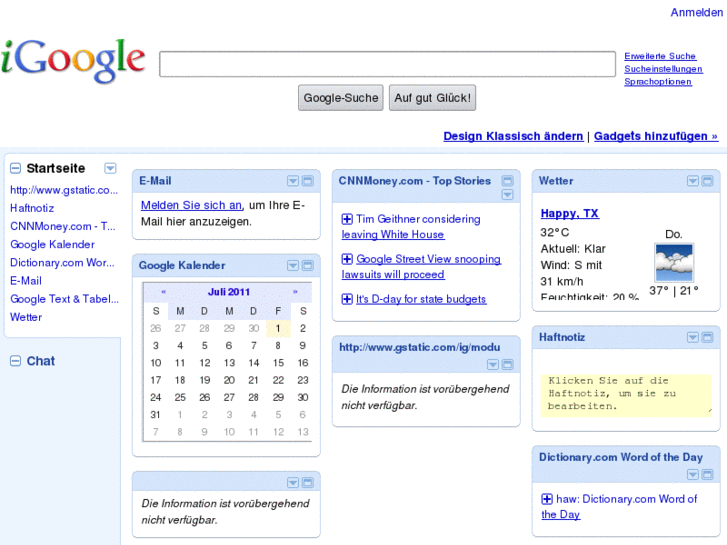This screenshot has width=727, height=545.
Task: Open the Startseite tab options dropdown
Action: point(110,168)
